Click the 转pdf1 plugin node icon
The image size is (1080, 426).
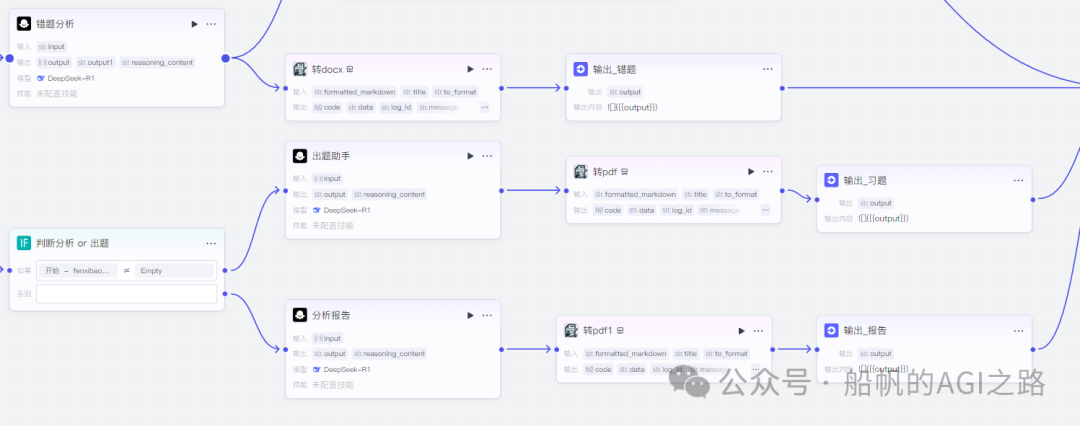[571, 331]
